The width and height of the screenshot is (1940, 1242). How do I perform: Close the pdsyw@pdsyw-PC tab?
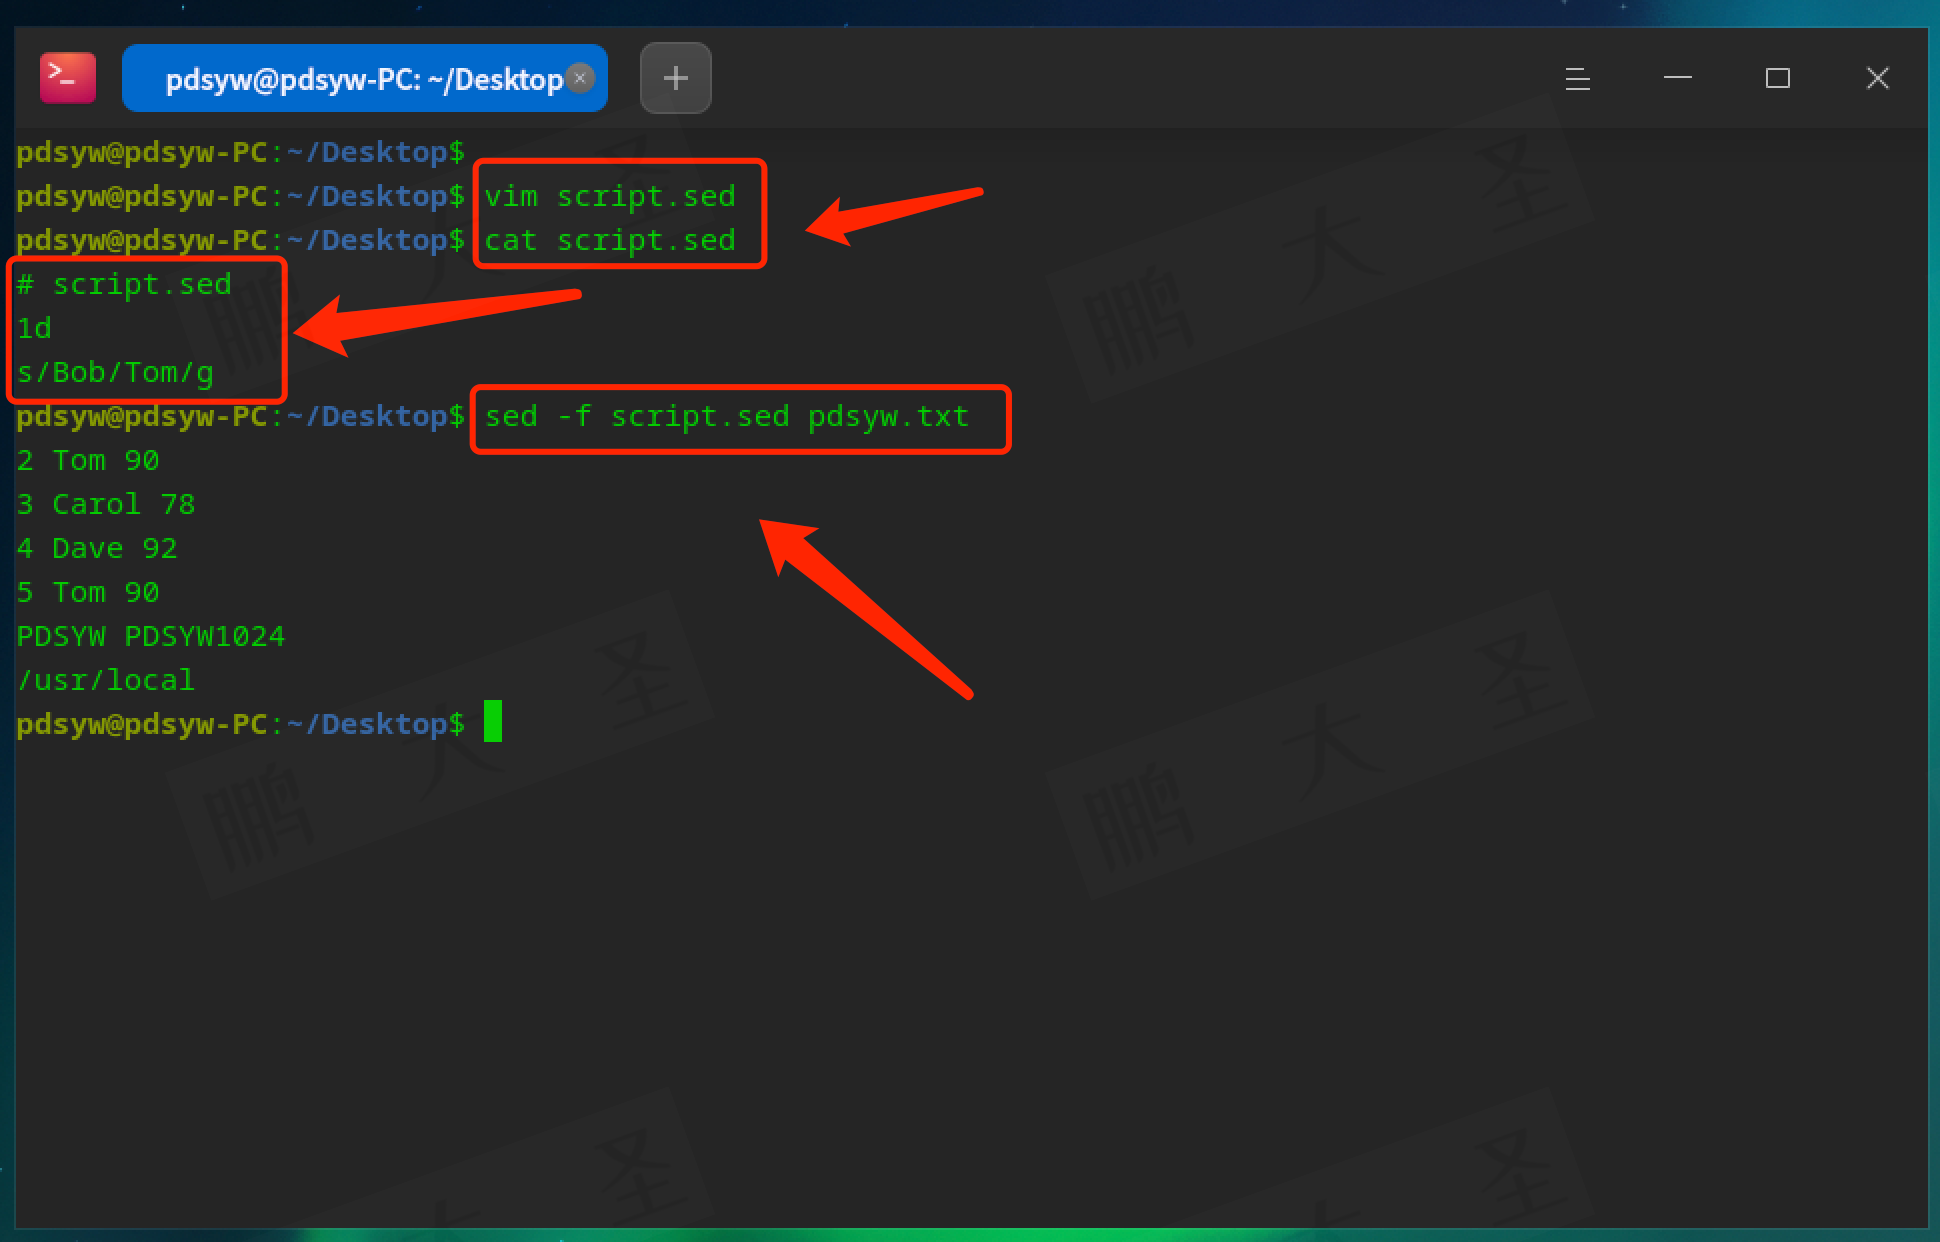coord(580,77)
